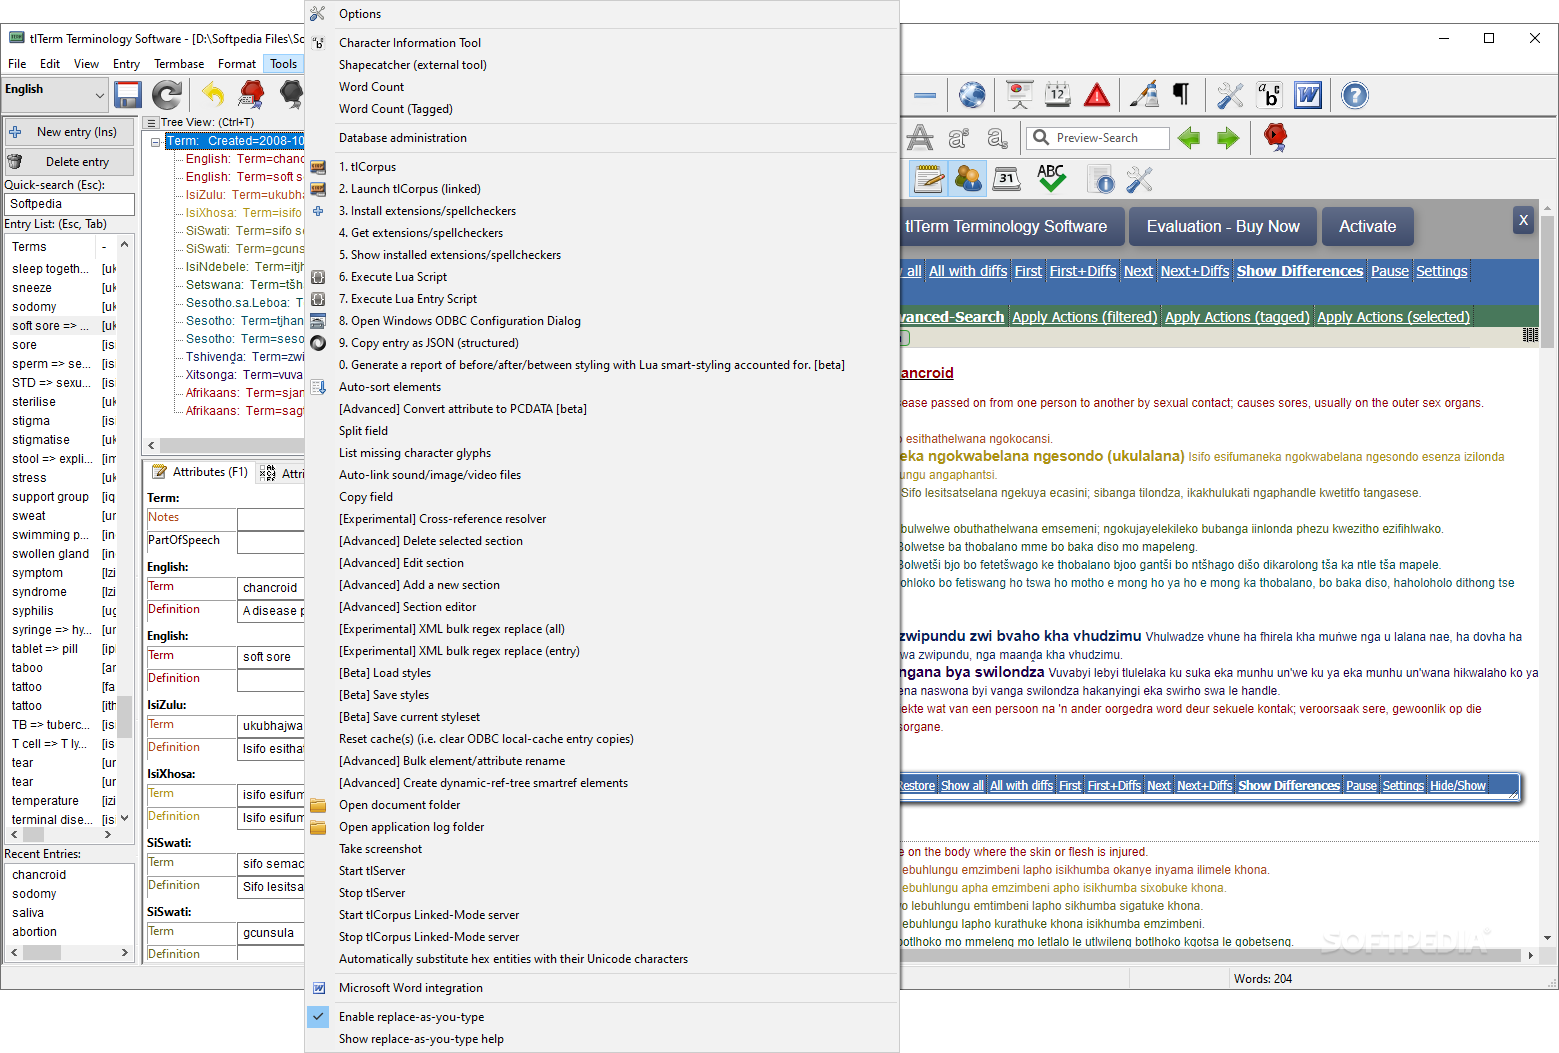Click the blue question mark help icon
1559x1053 pixels.
tap(1355, 95)
